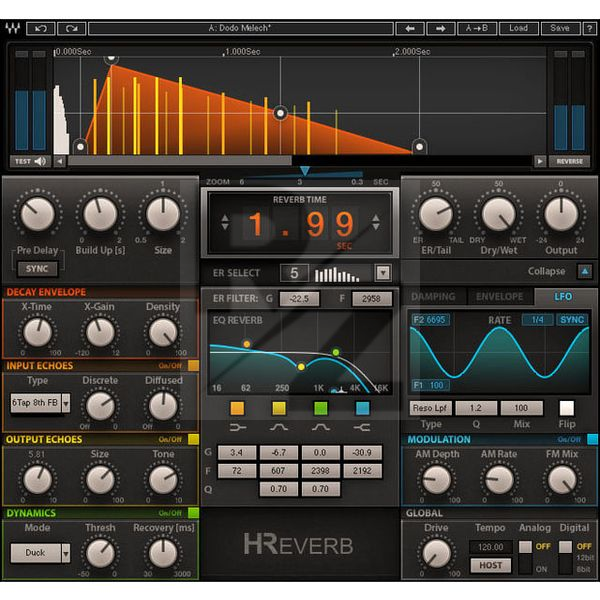This screenshot has width=600, height=600.
Task: Open Dynamics Mode dropdown arrow
Action: pos(66,553)
